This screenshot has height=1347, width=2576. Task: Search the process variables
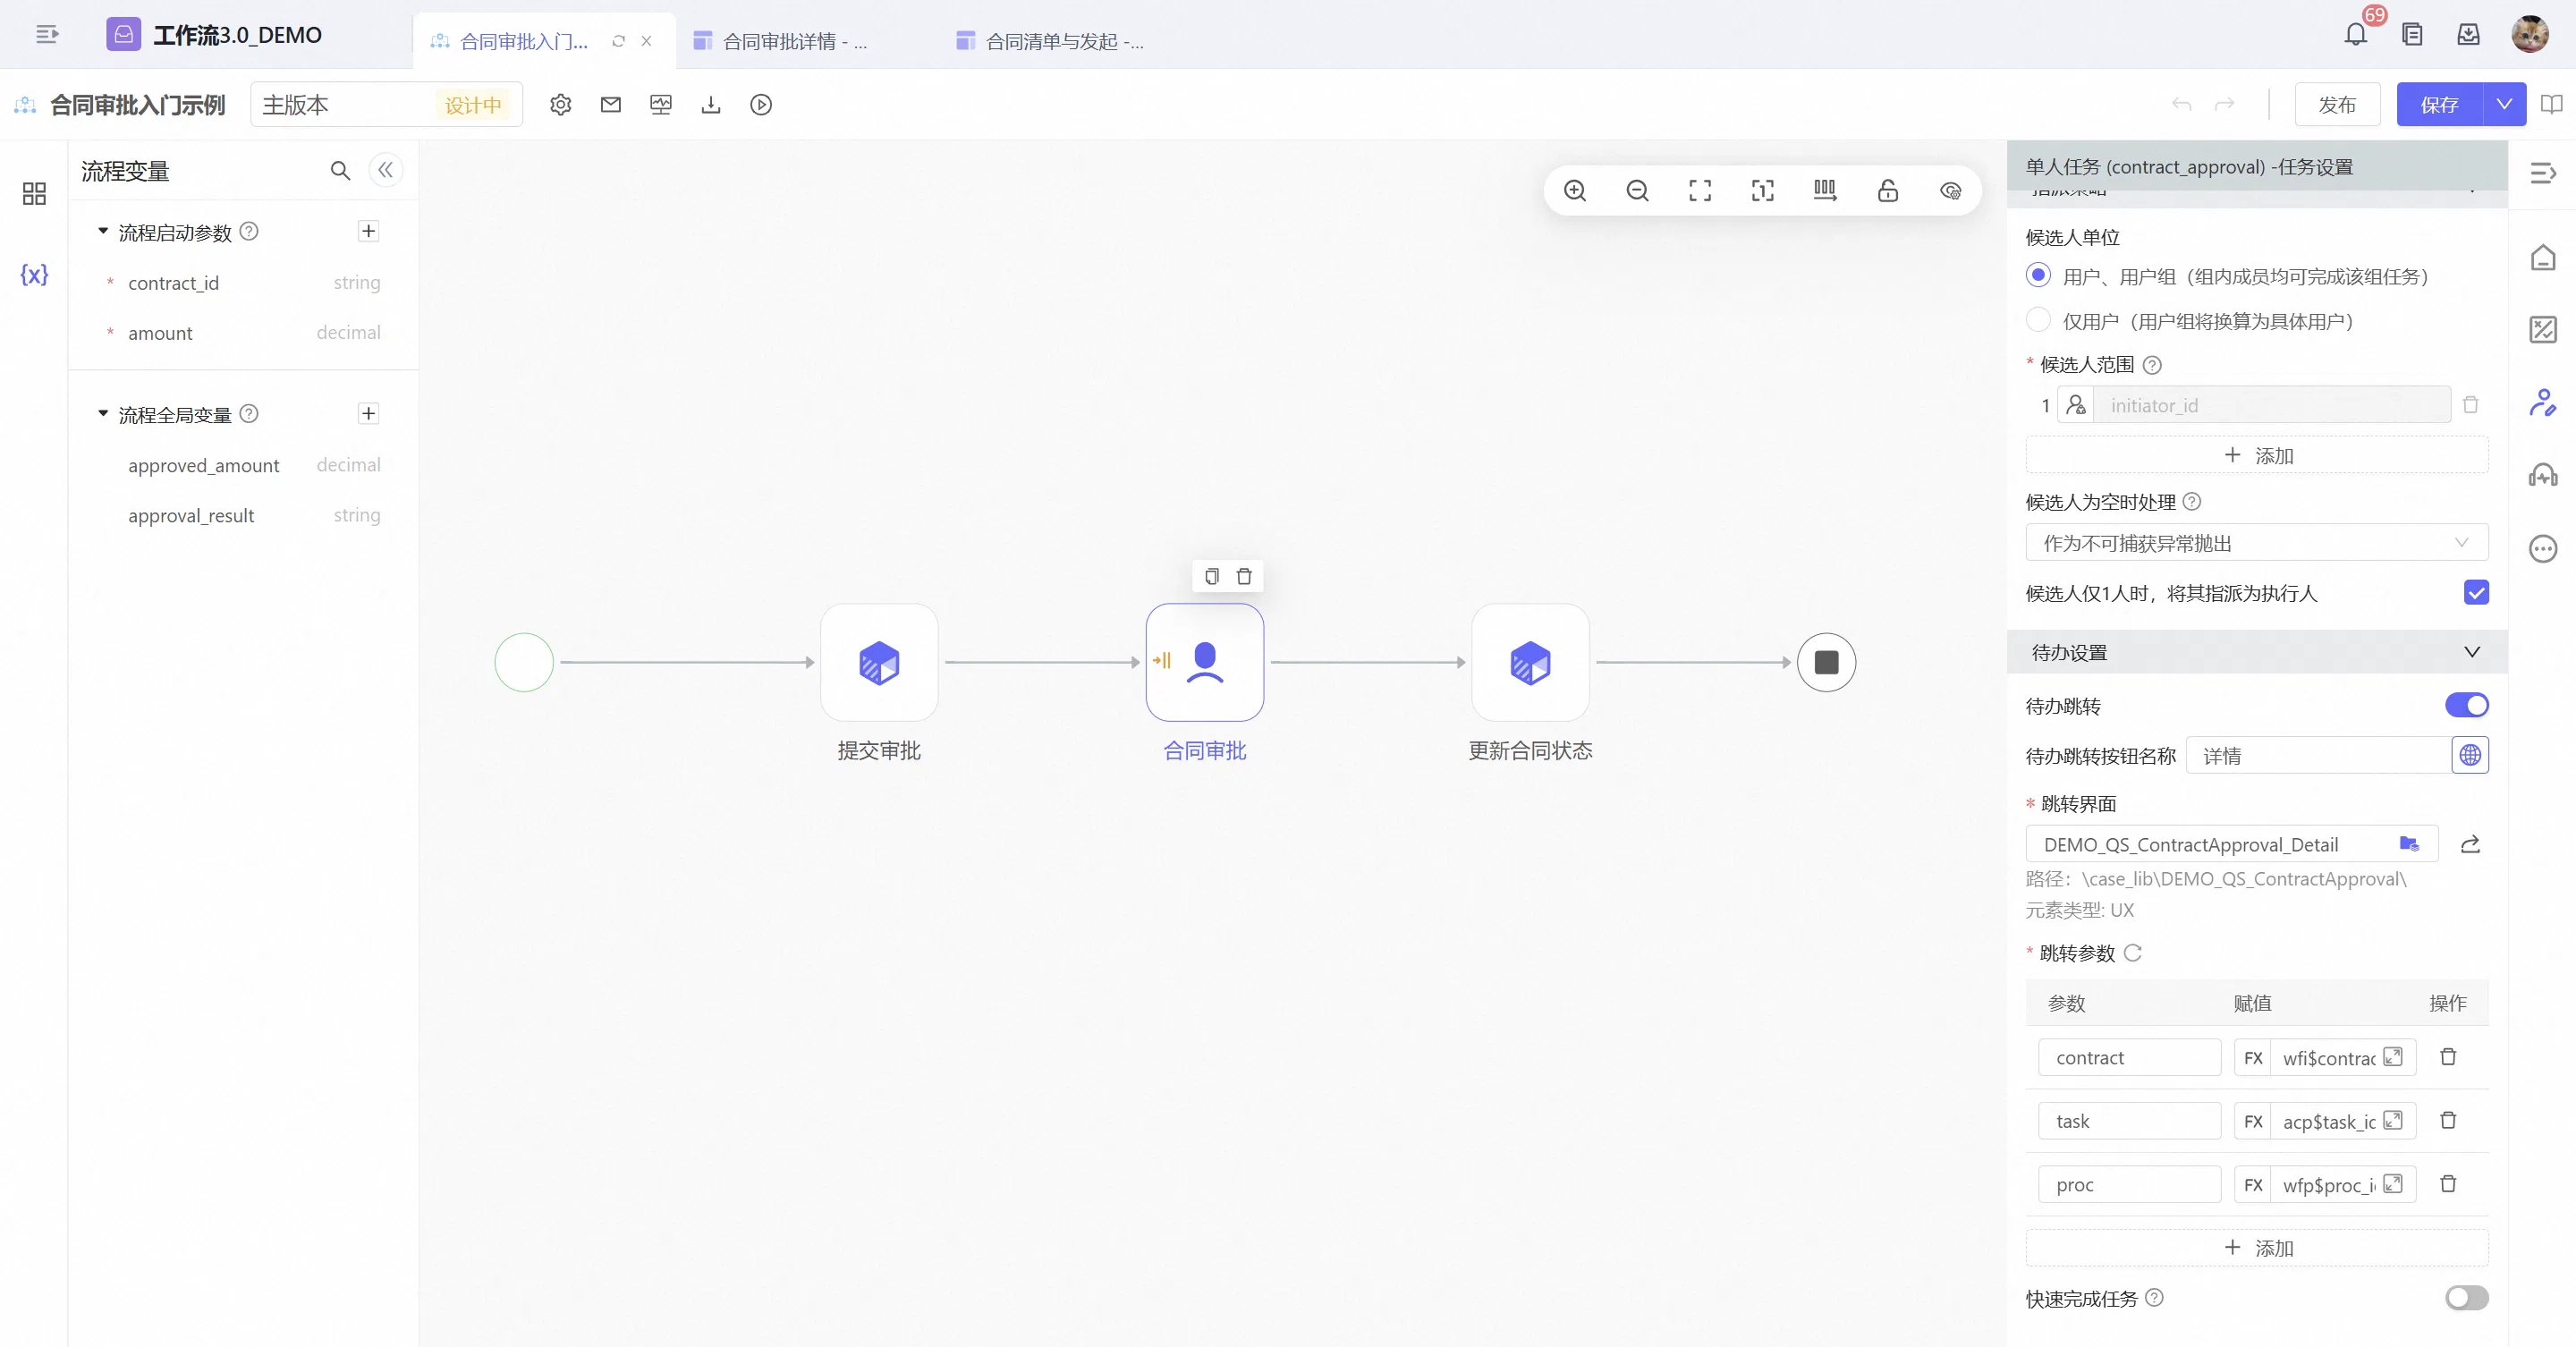tap(340, 171)
